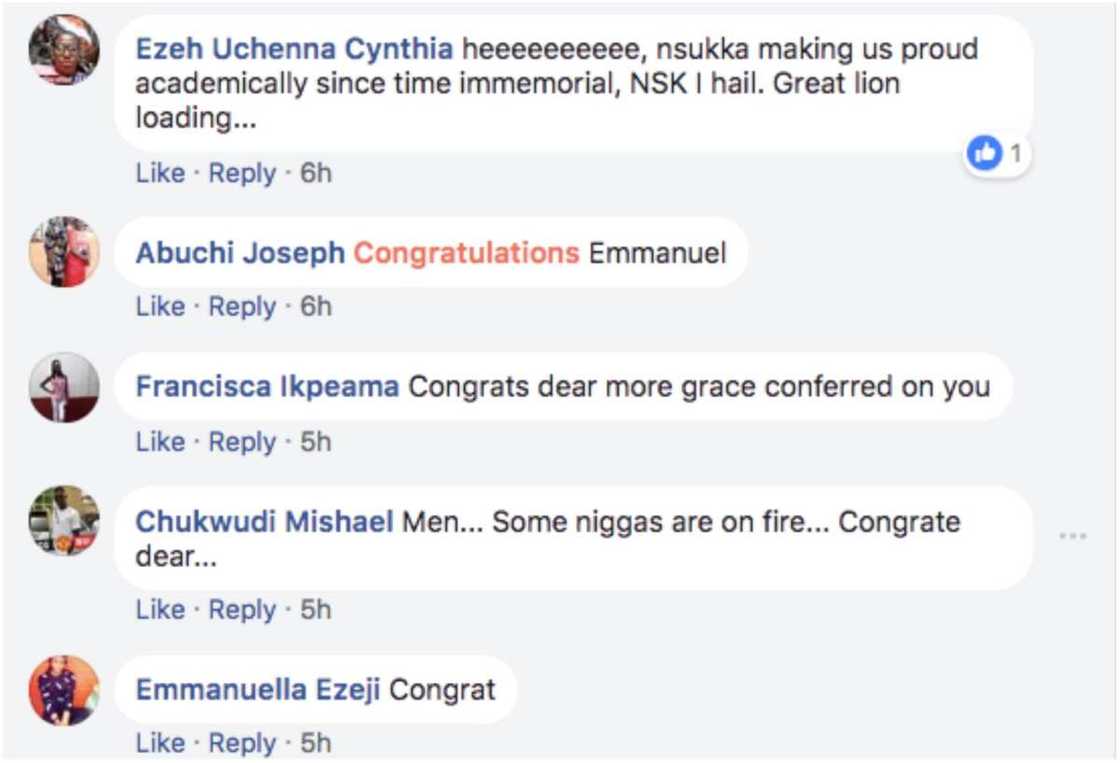Open Chukwudi Mishael's profile picture
1120x763 pixels.
point(62,523)
